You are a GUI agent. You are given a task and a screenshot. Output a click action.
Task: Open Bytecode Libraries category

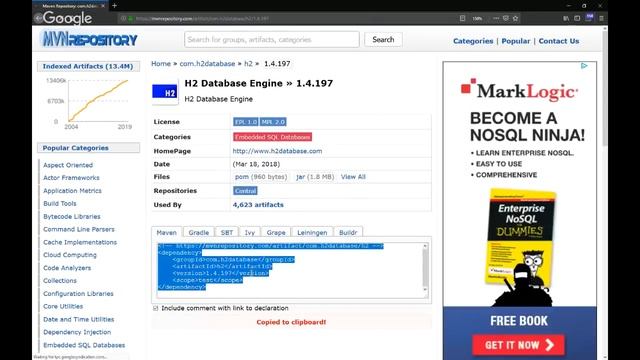click(71, 216)
